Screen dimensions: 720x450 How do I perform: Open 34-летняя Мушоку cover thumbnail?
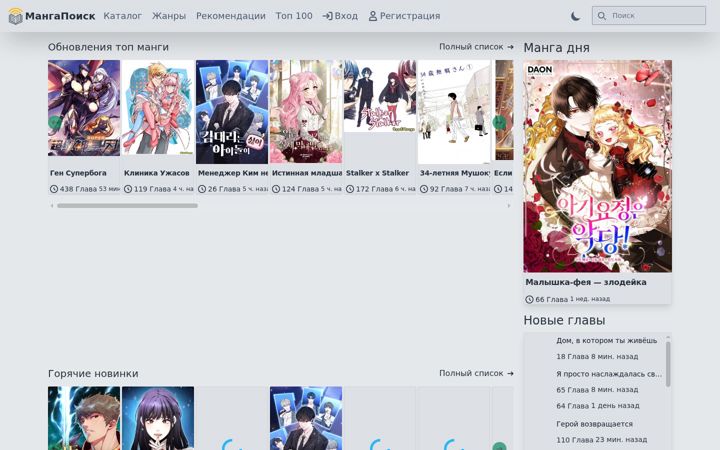pos(454,112)
